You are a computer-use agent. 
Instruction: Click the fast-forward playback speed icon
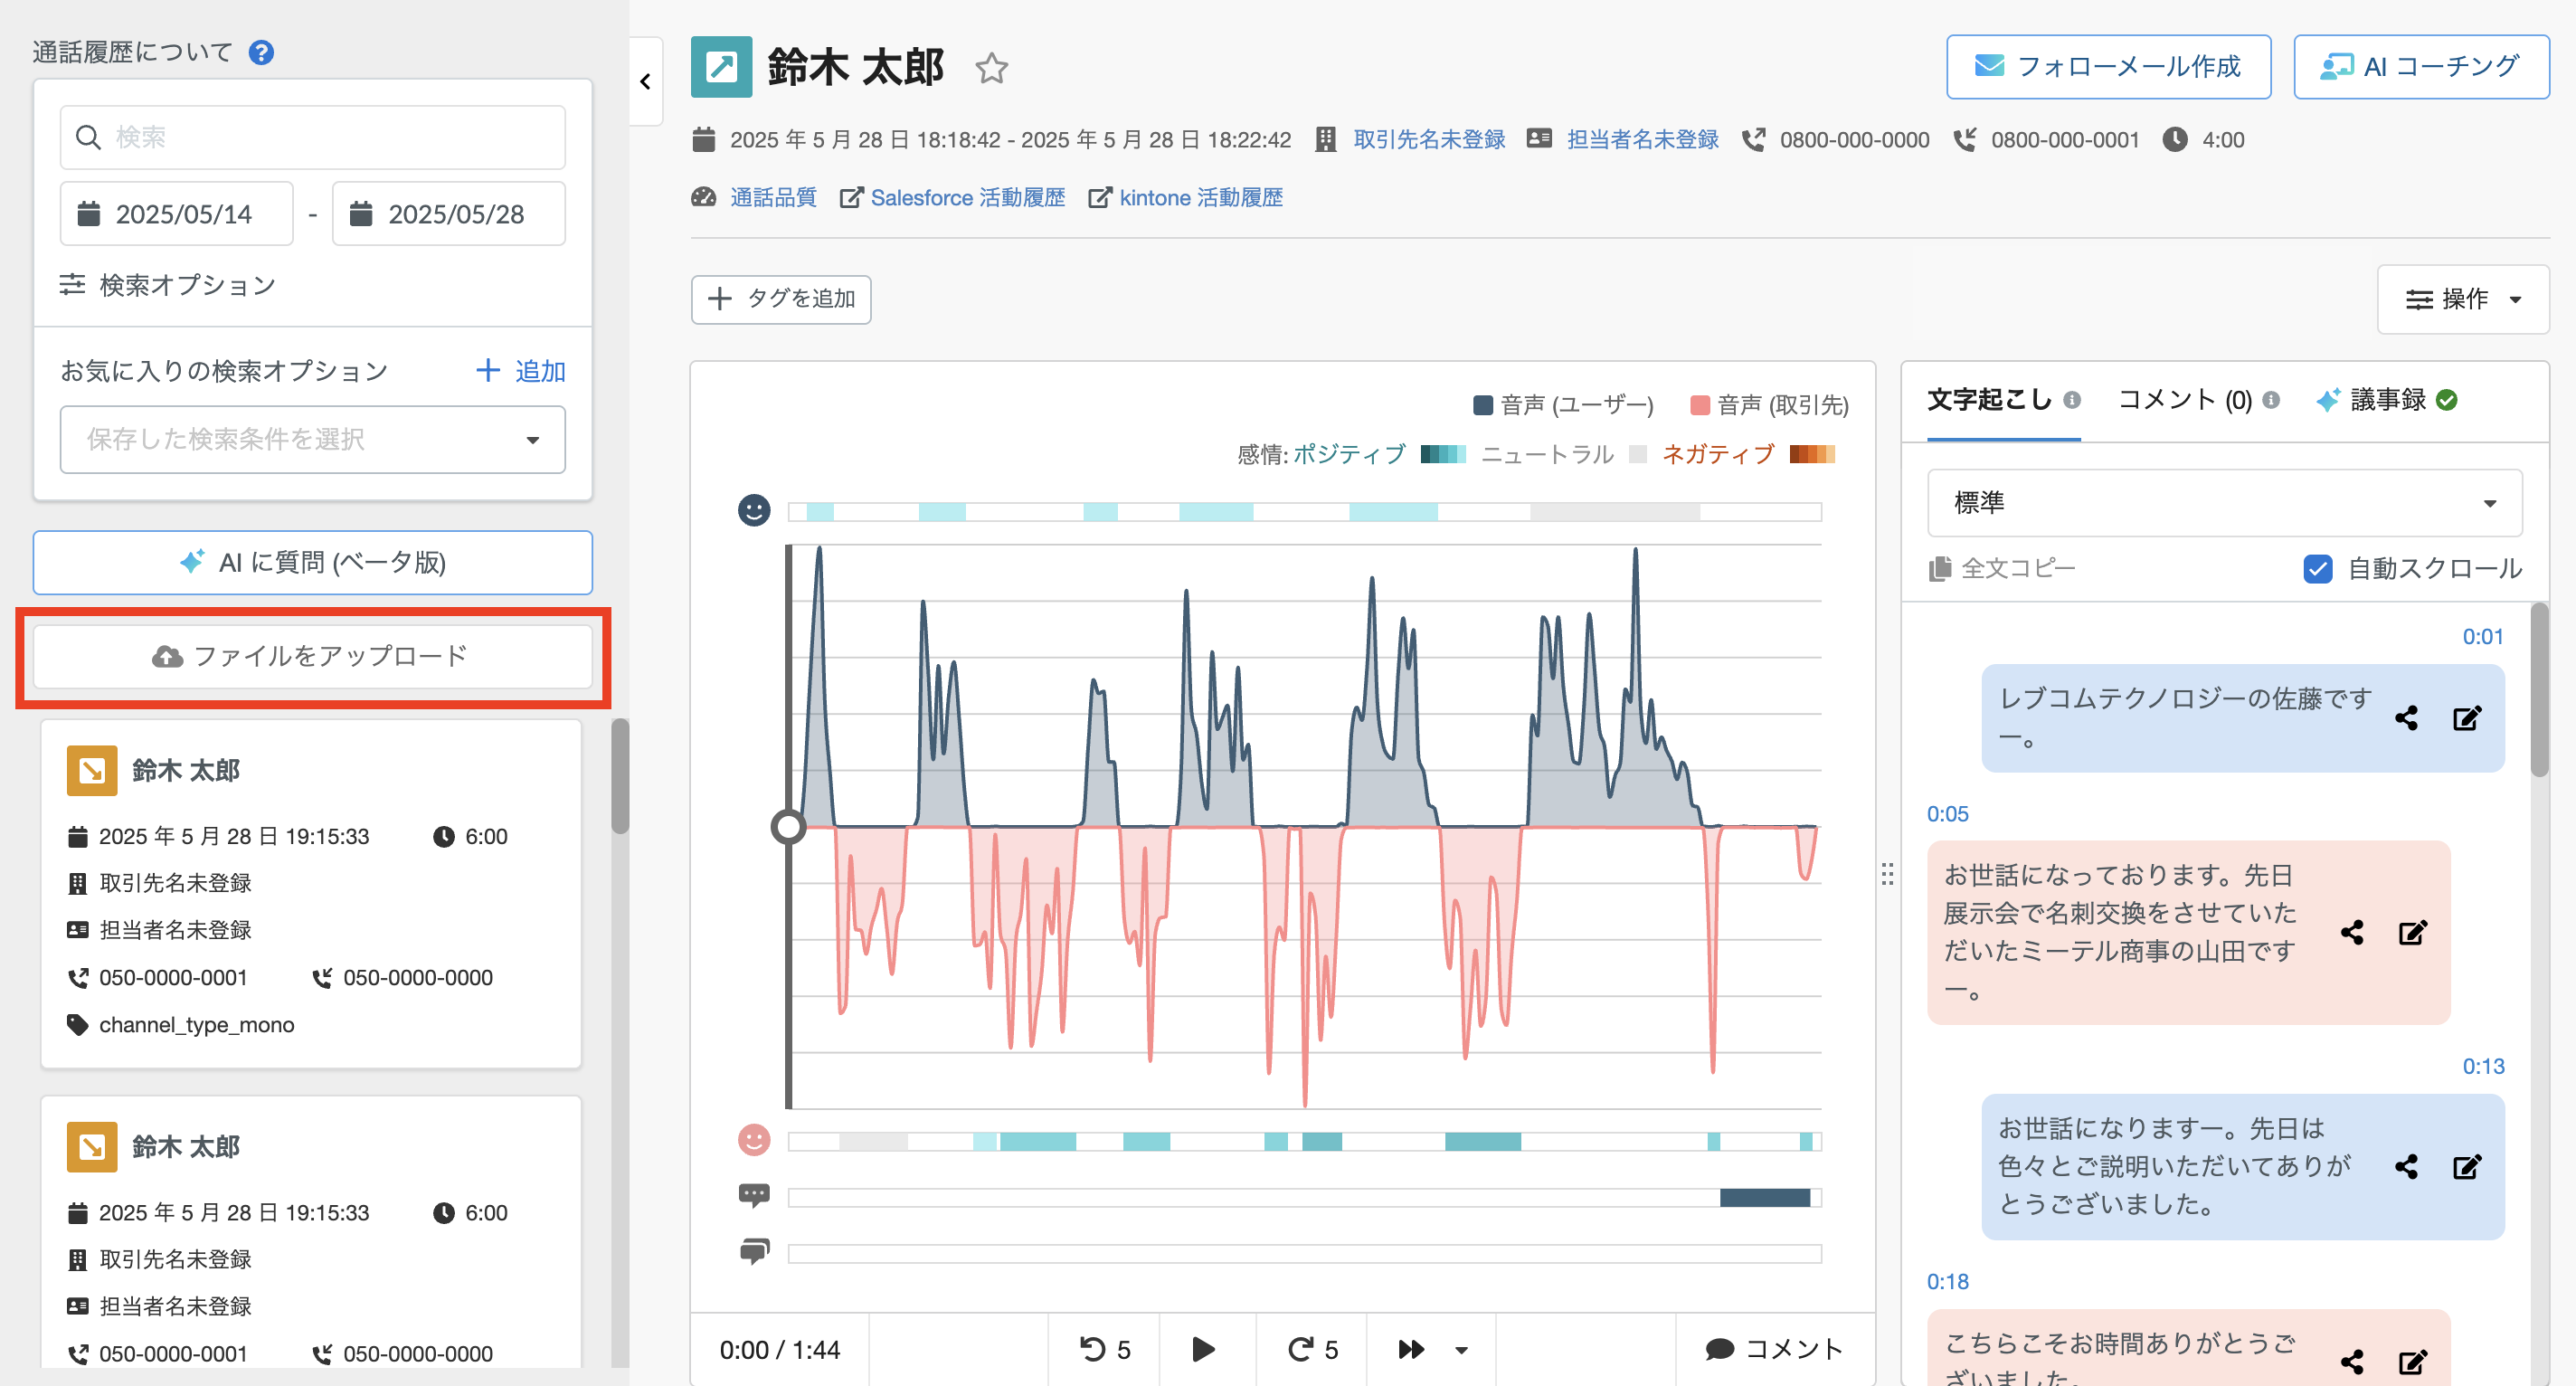[x=1411, y=1349]
